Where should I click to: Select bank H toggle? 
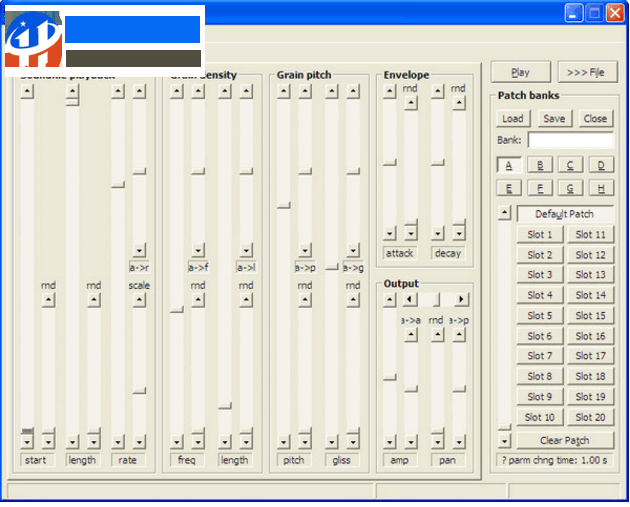coord(601,188)
